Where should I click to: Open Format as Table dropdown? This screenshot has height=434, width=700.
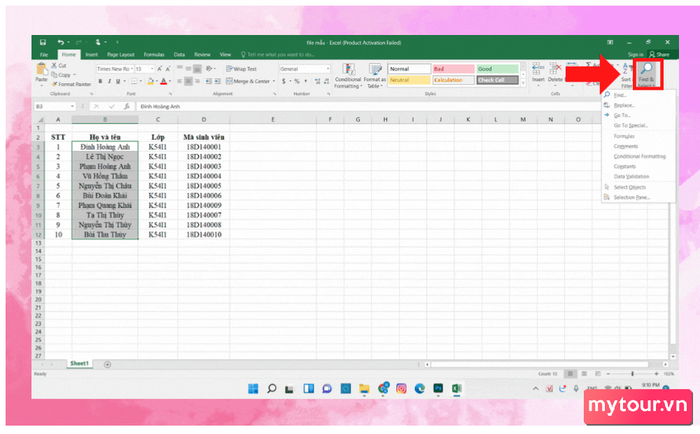point(375,75)
